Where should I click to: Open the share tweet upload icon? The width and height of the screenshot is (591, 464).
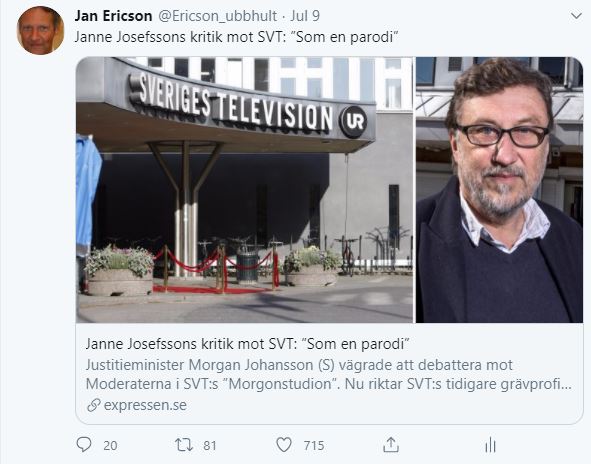point(391,445)
